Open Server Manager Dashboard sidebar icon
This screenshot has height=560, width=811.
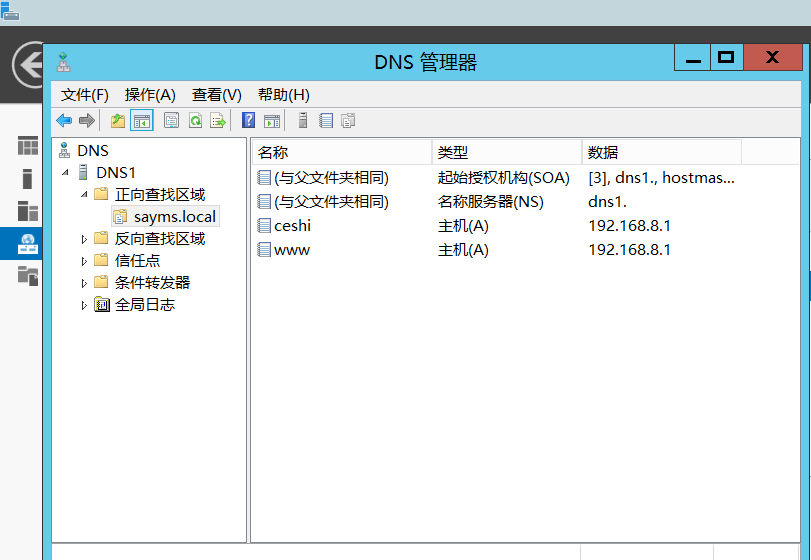click(x=28, y=146)
